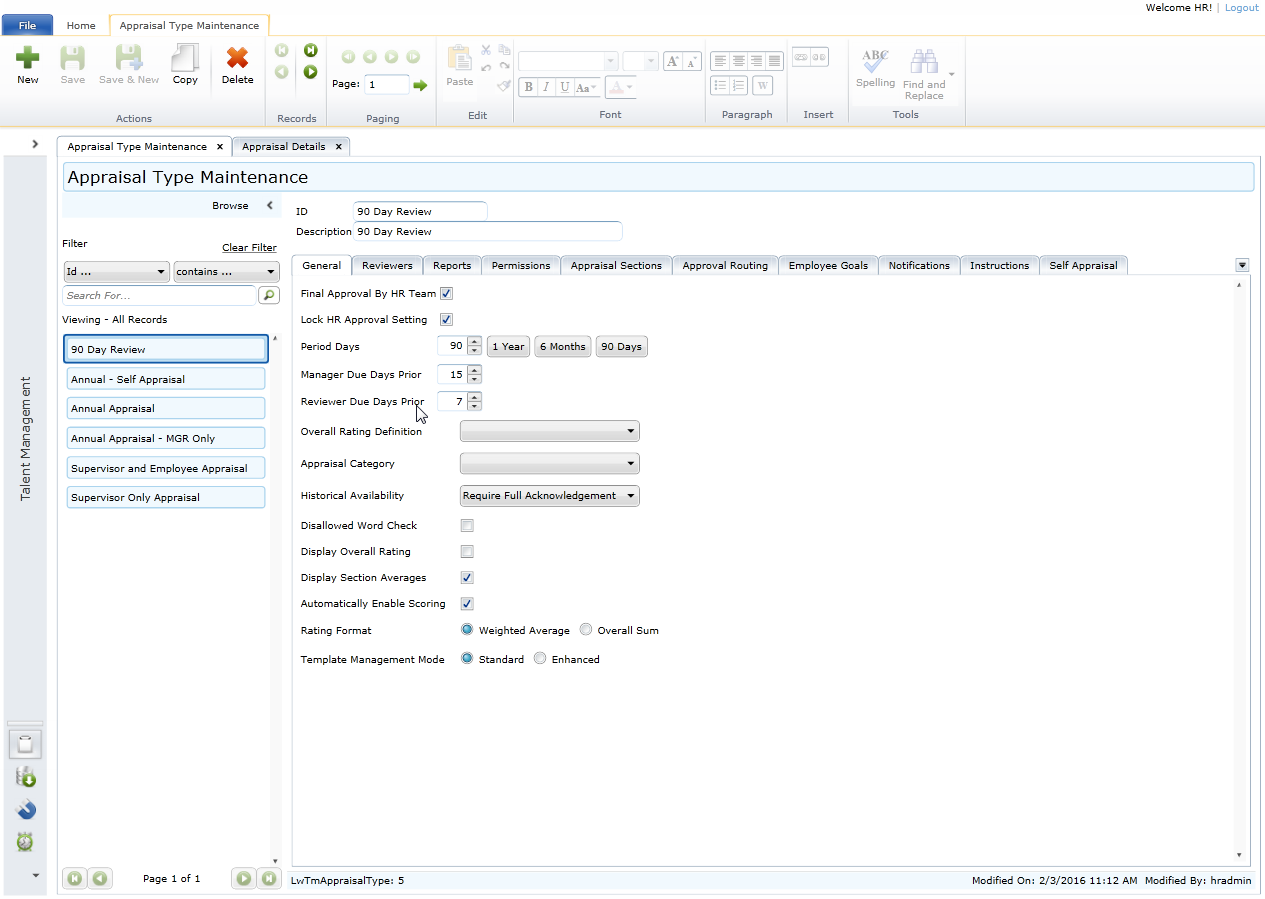Expand the Overall Rating Definition dropdown
Viewport: 1265px width, 899px height.
(x=549, y=431)
